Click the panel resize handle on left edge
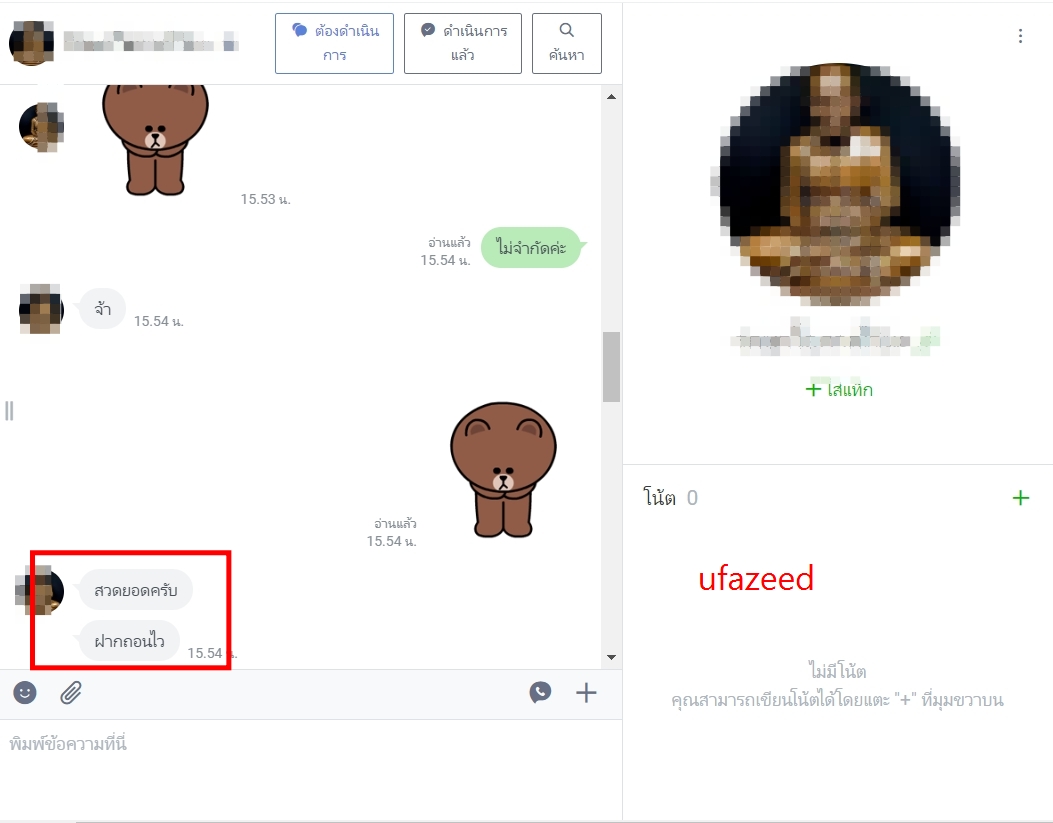 (x=9, y=410)
